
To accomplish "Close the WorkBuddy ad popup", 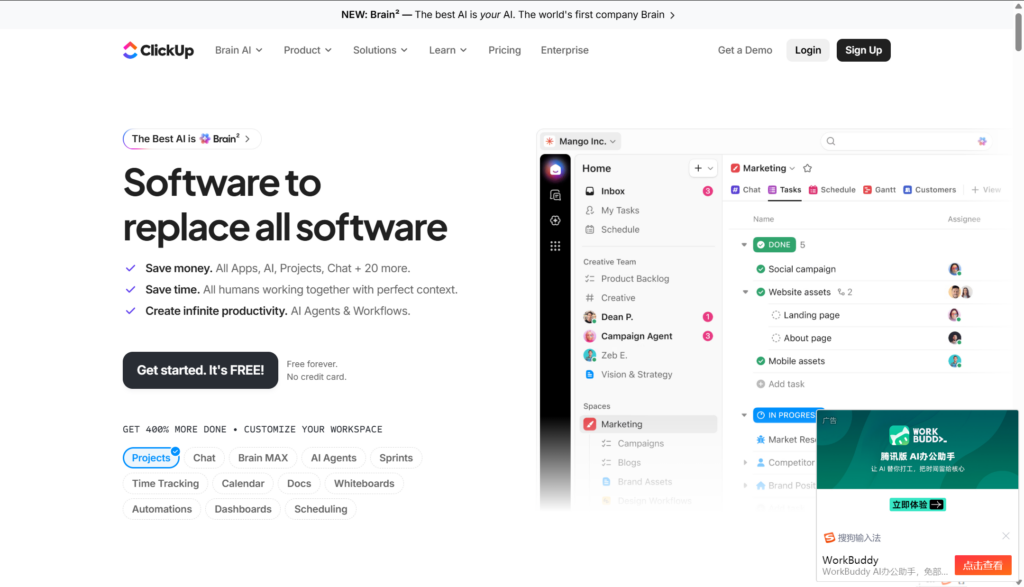I will click(x=1006, y=536).
